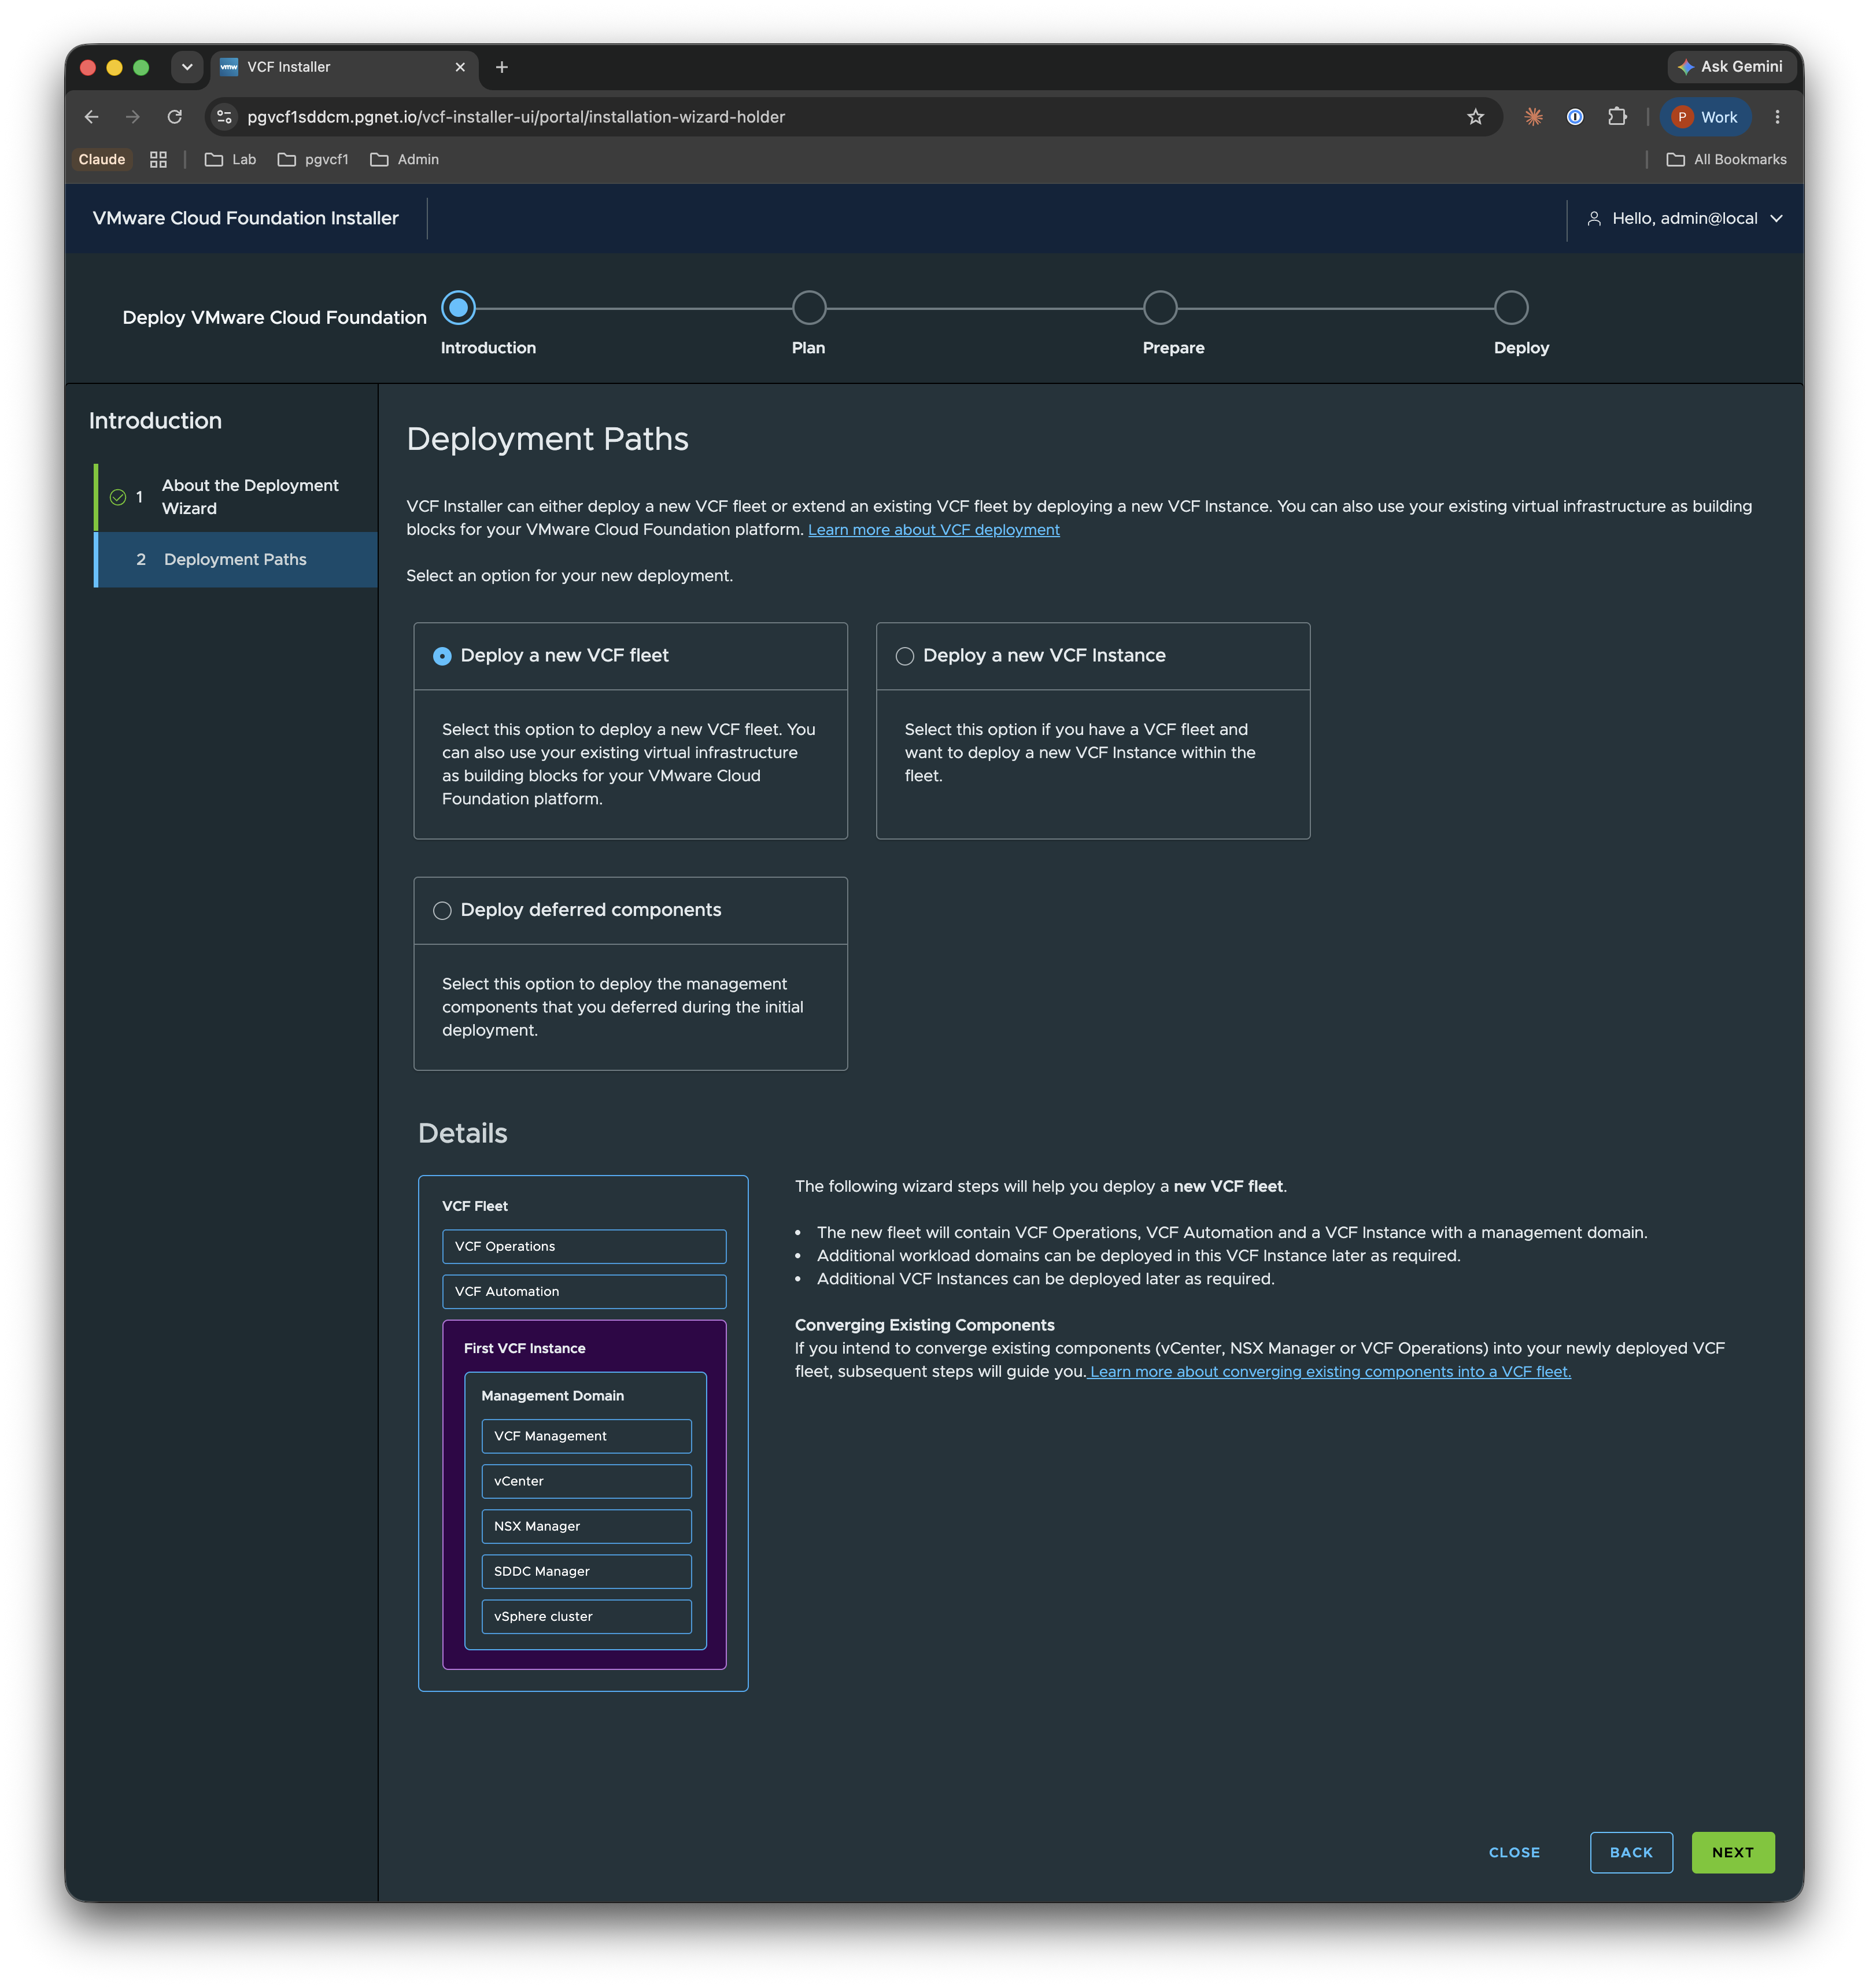Click the user avatar icon in header

coord(1594,218)
